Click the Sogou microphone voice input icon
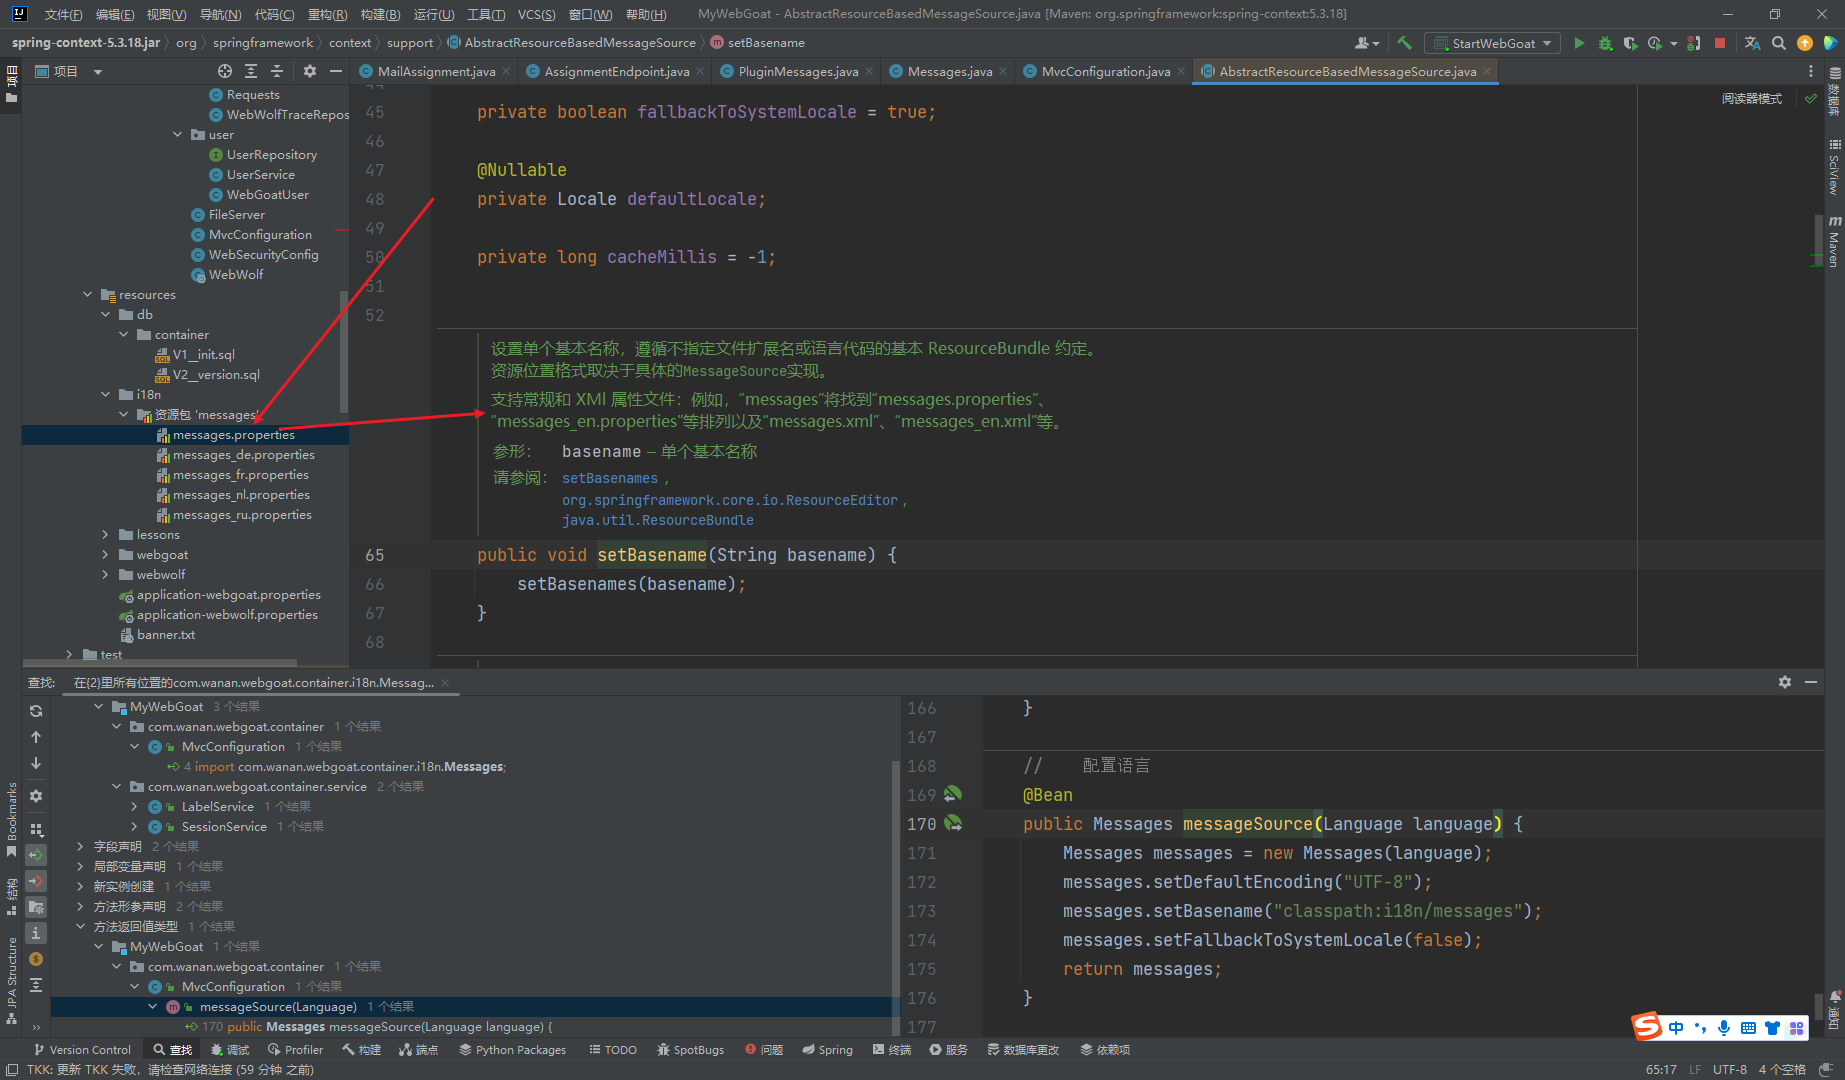Viewport: 1845px width, 1080px height. click(x=1724, y=1028)
